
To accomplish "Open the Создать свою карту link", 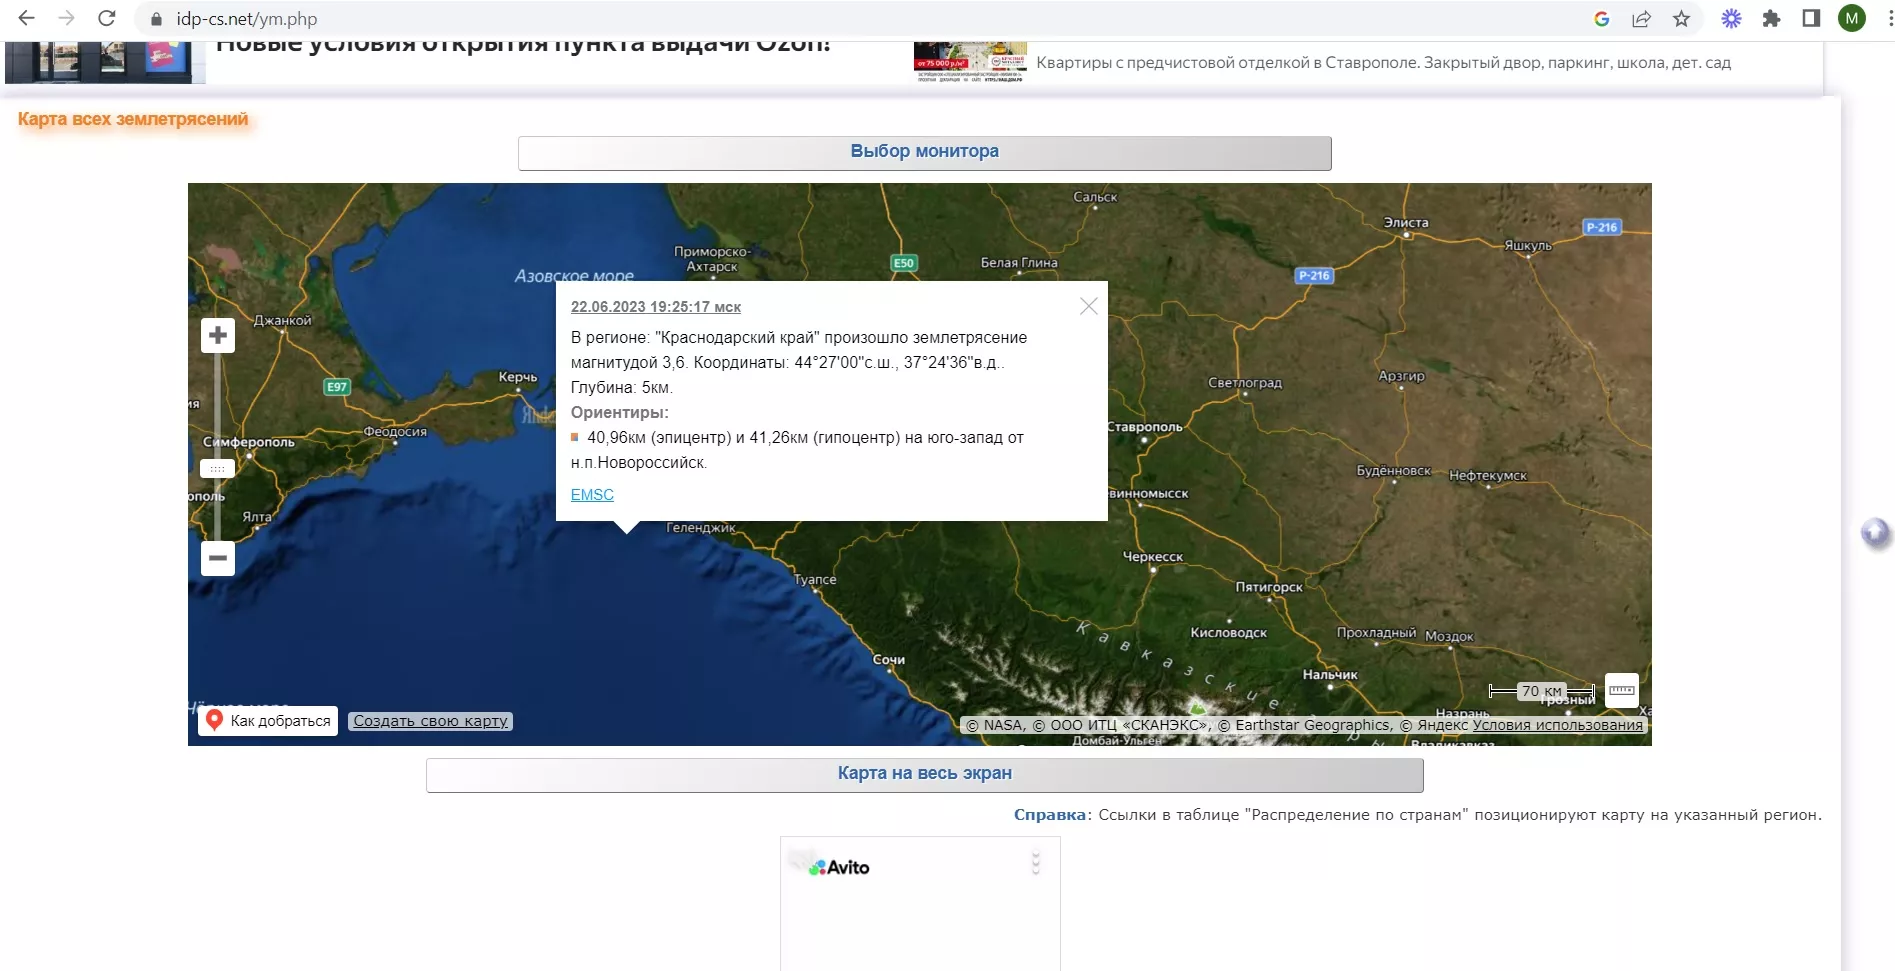I will (x=430, y=721).
